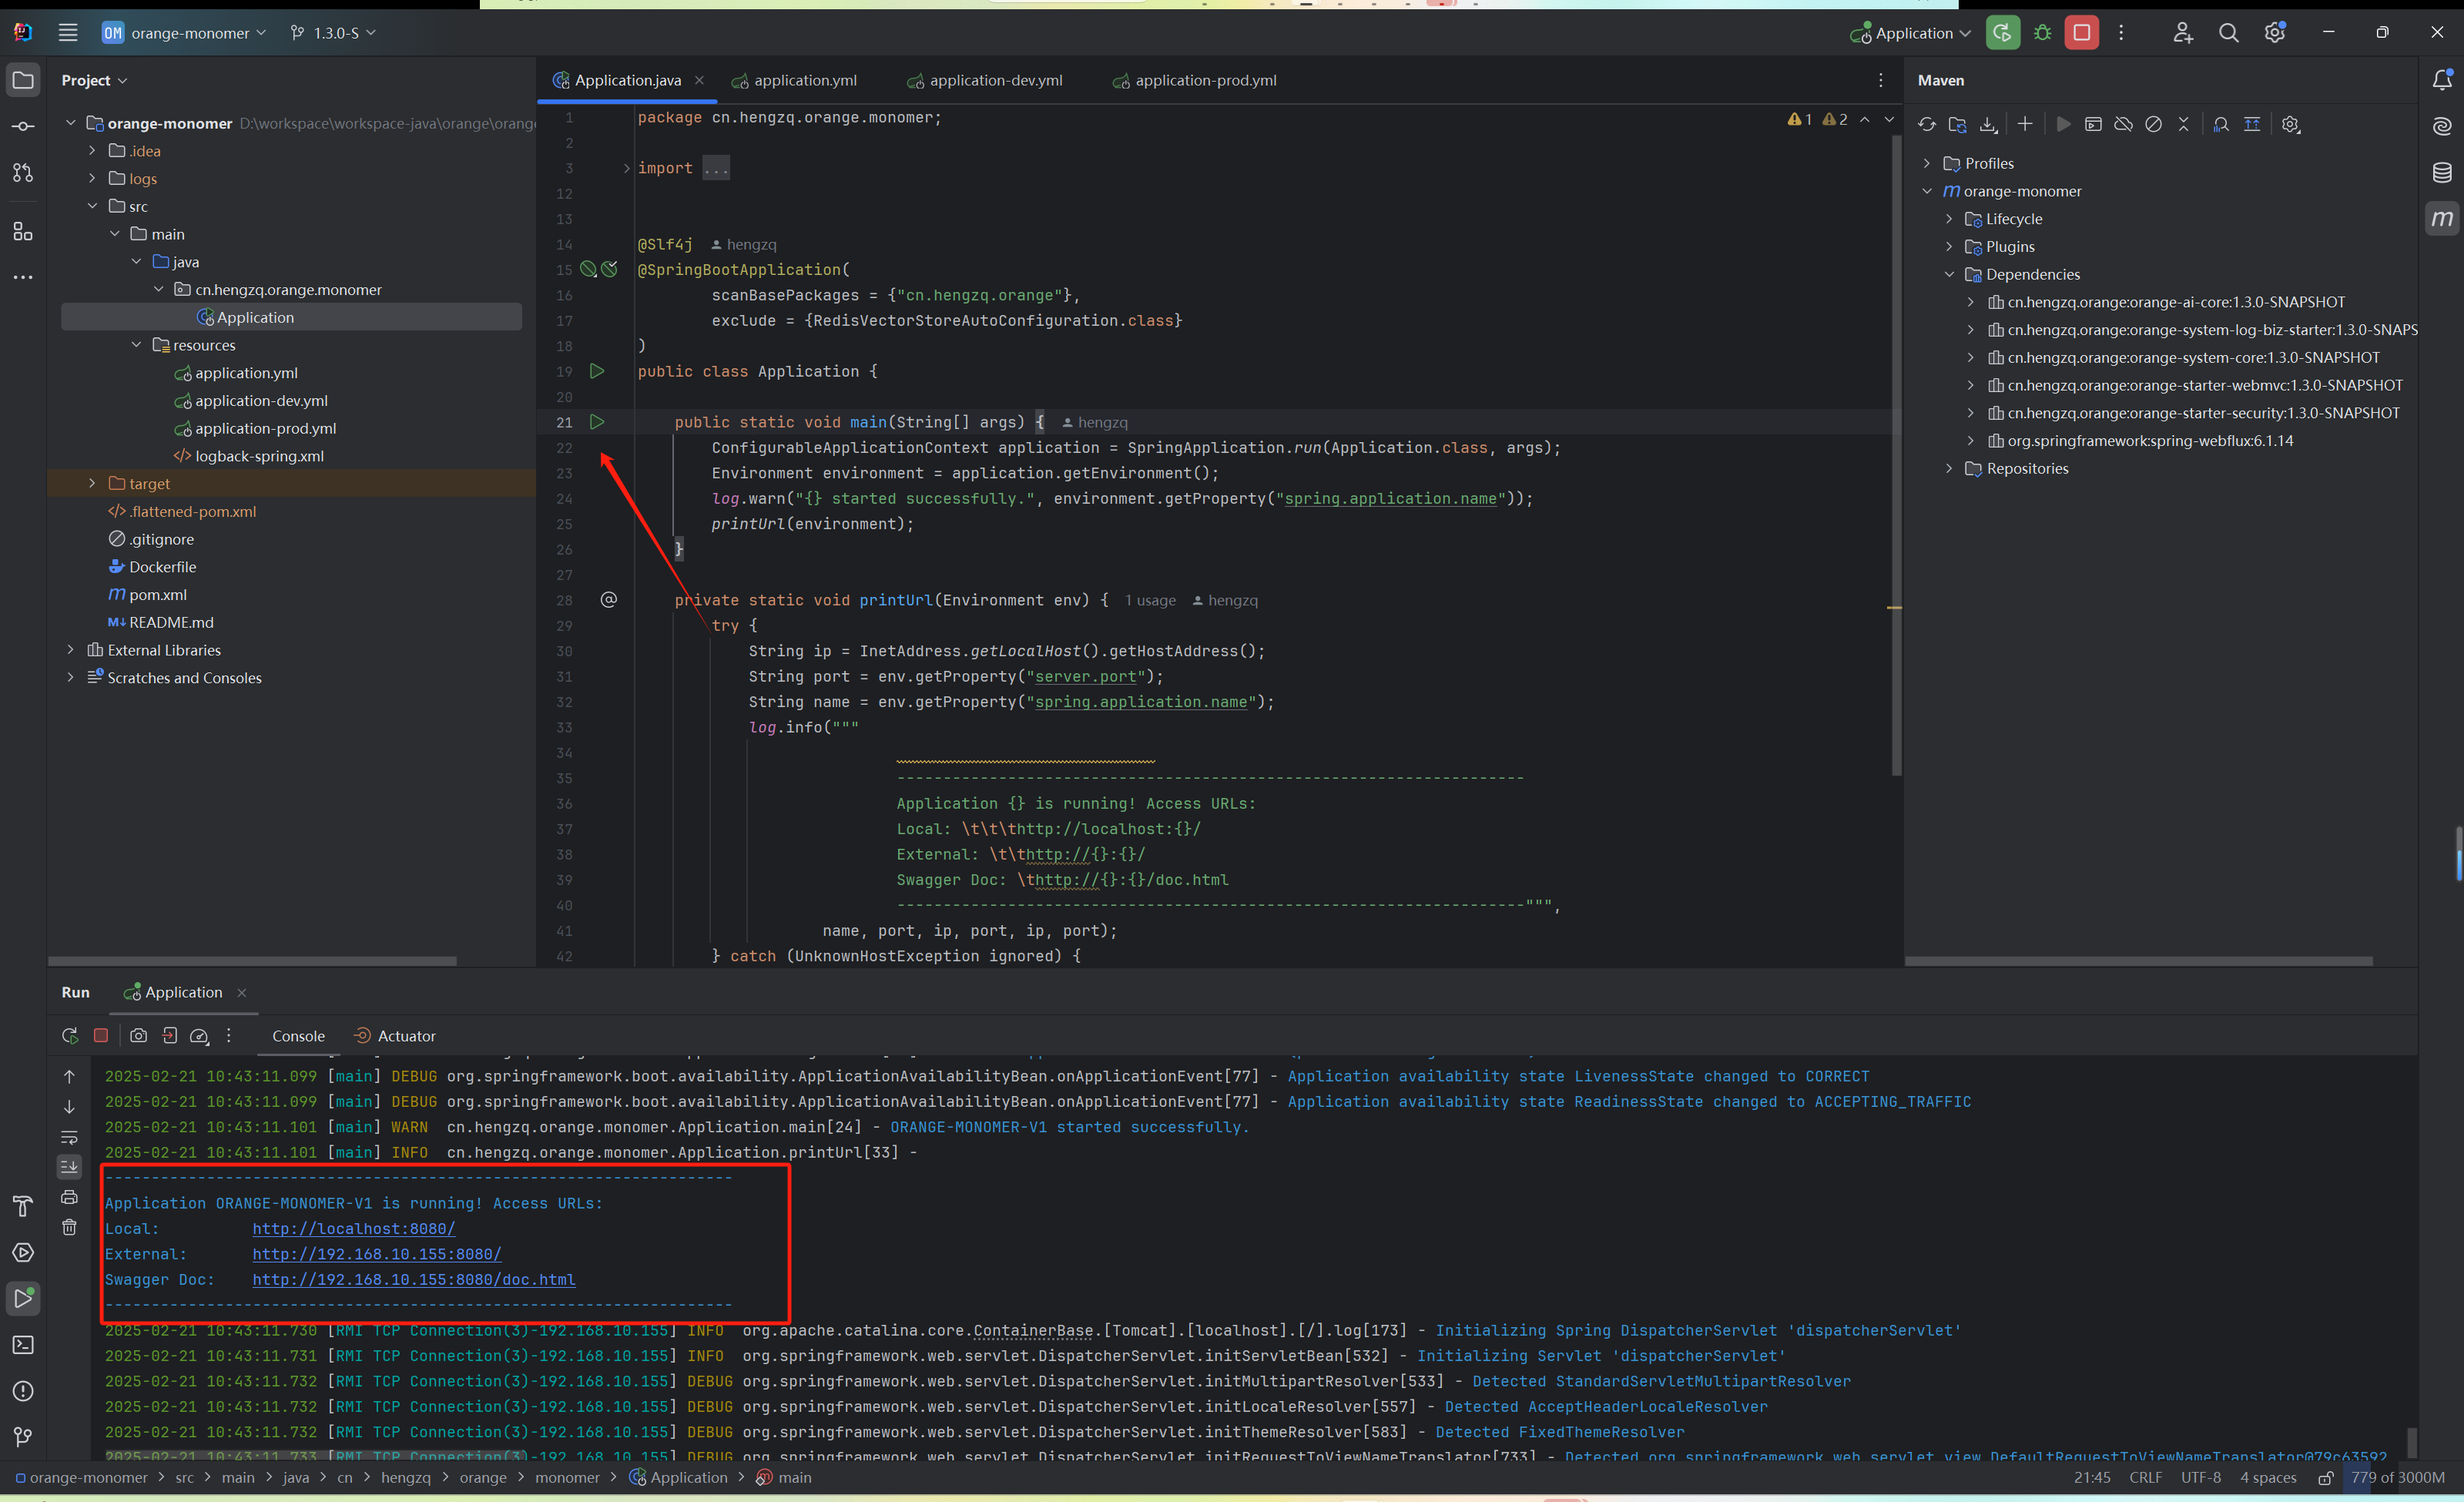Reload all Maven projects icon
The height and width of the screenshot is (1502, 2464).
click(1927, 125)
